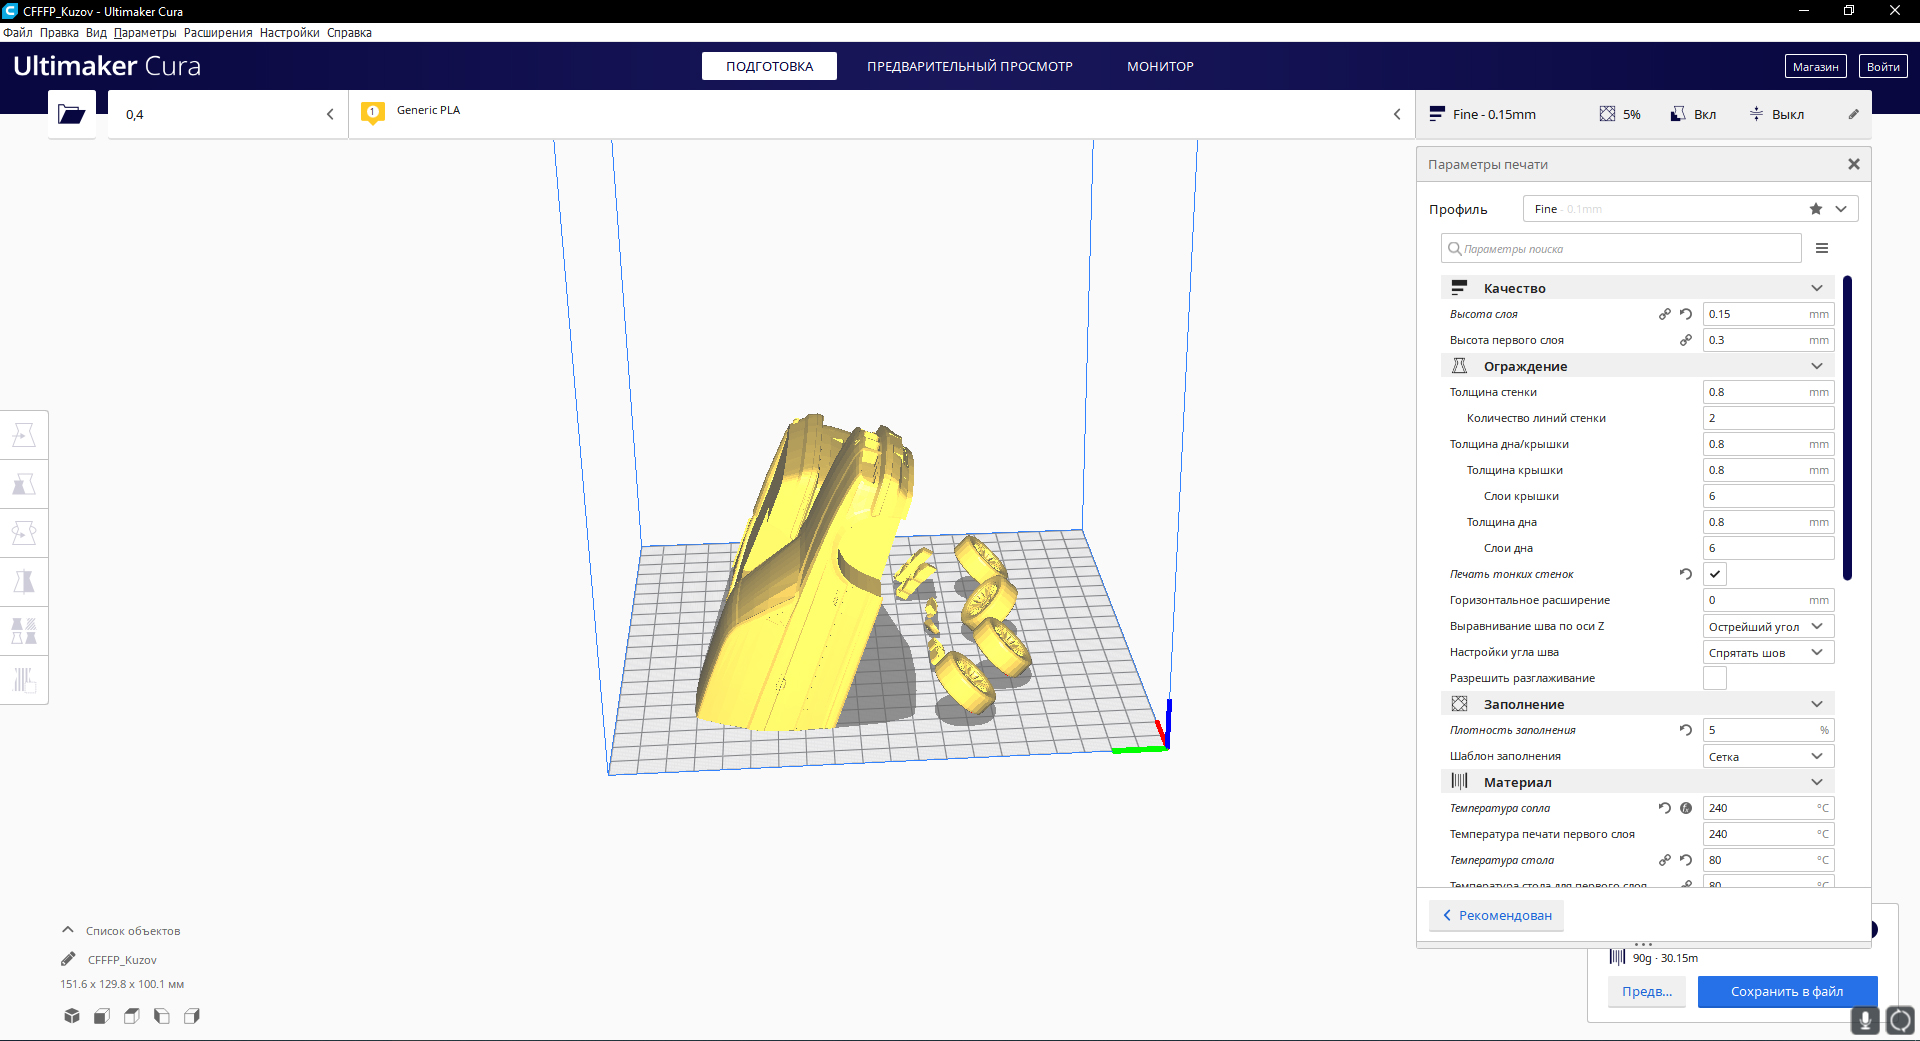Collapse the Generic PLA material panel chevron
This screenshot has height=1041, width=1920.
pyautogui.click(x=1397, y=114)
